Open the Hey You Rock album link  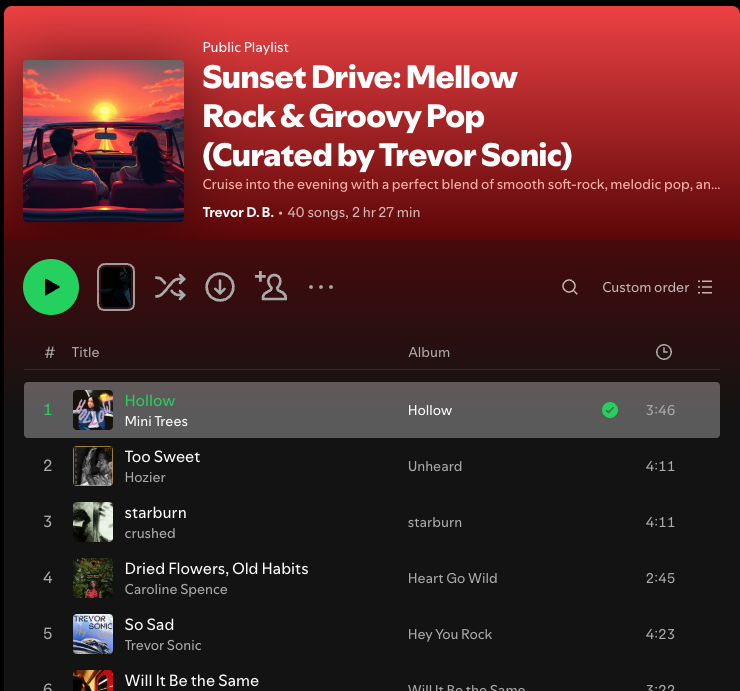pos(450,634)
